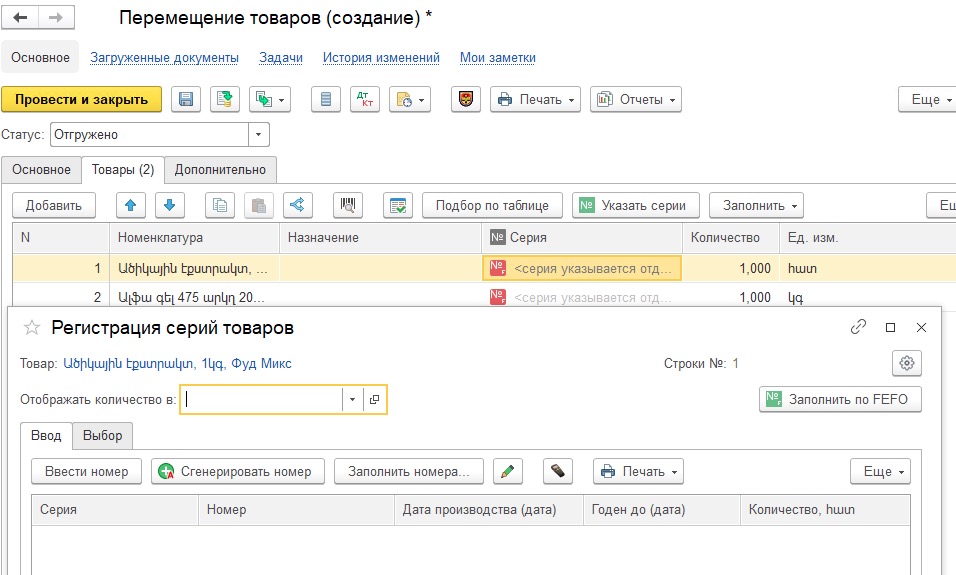Move row up with blue up arrow
Screen dimensions: 956x575
click(x=130, y=205)
